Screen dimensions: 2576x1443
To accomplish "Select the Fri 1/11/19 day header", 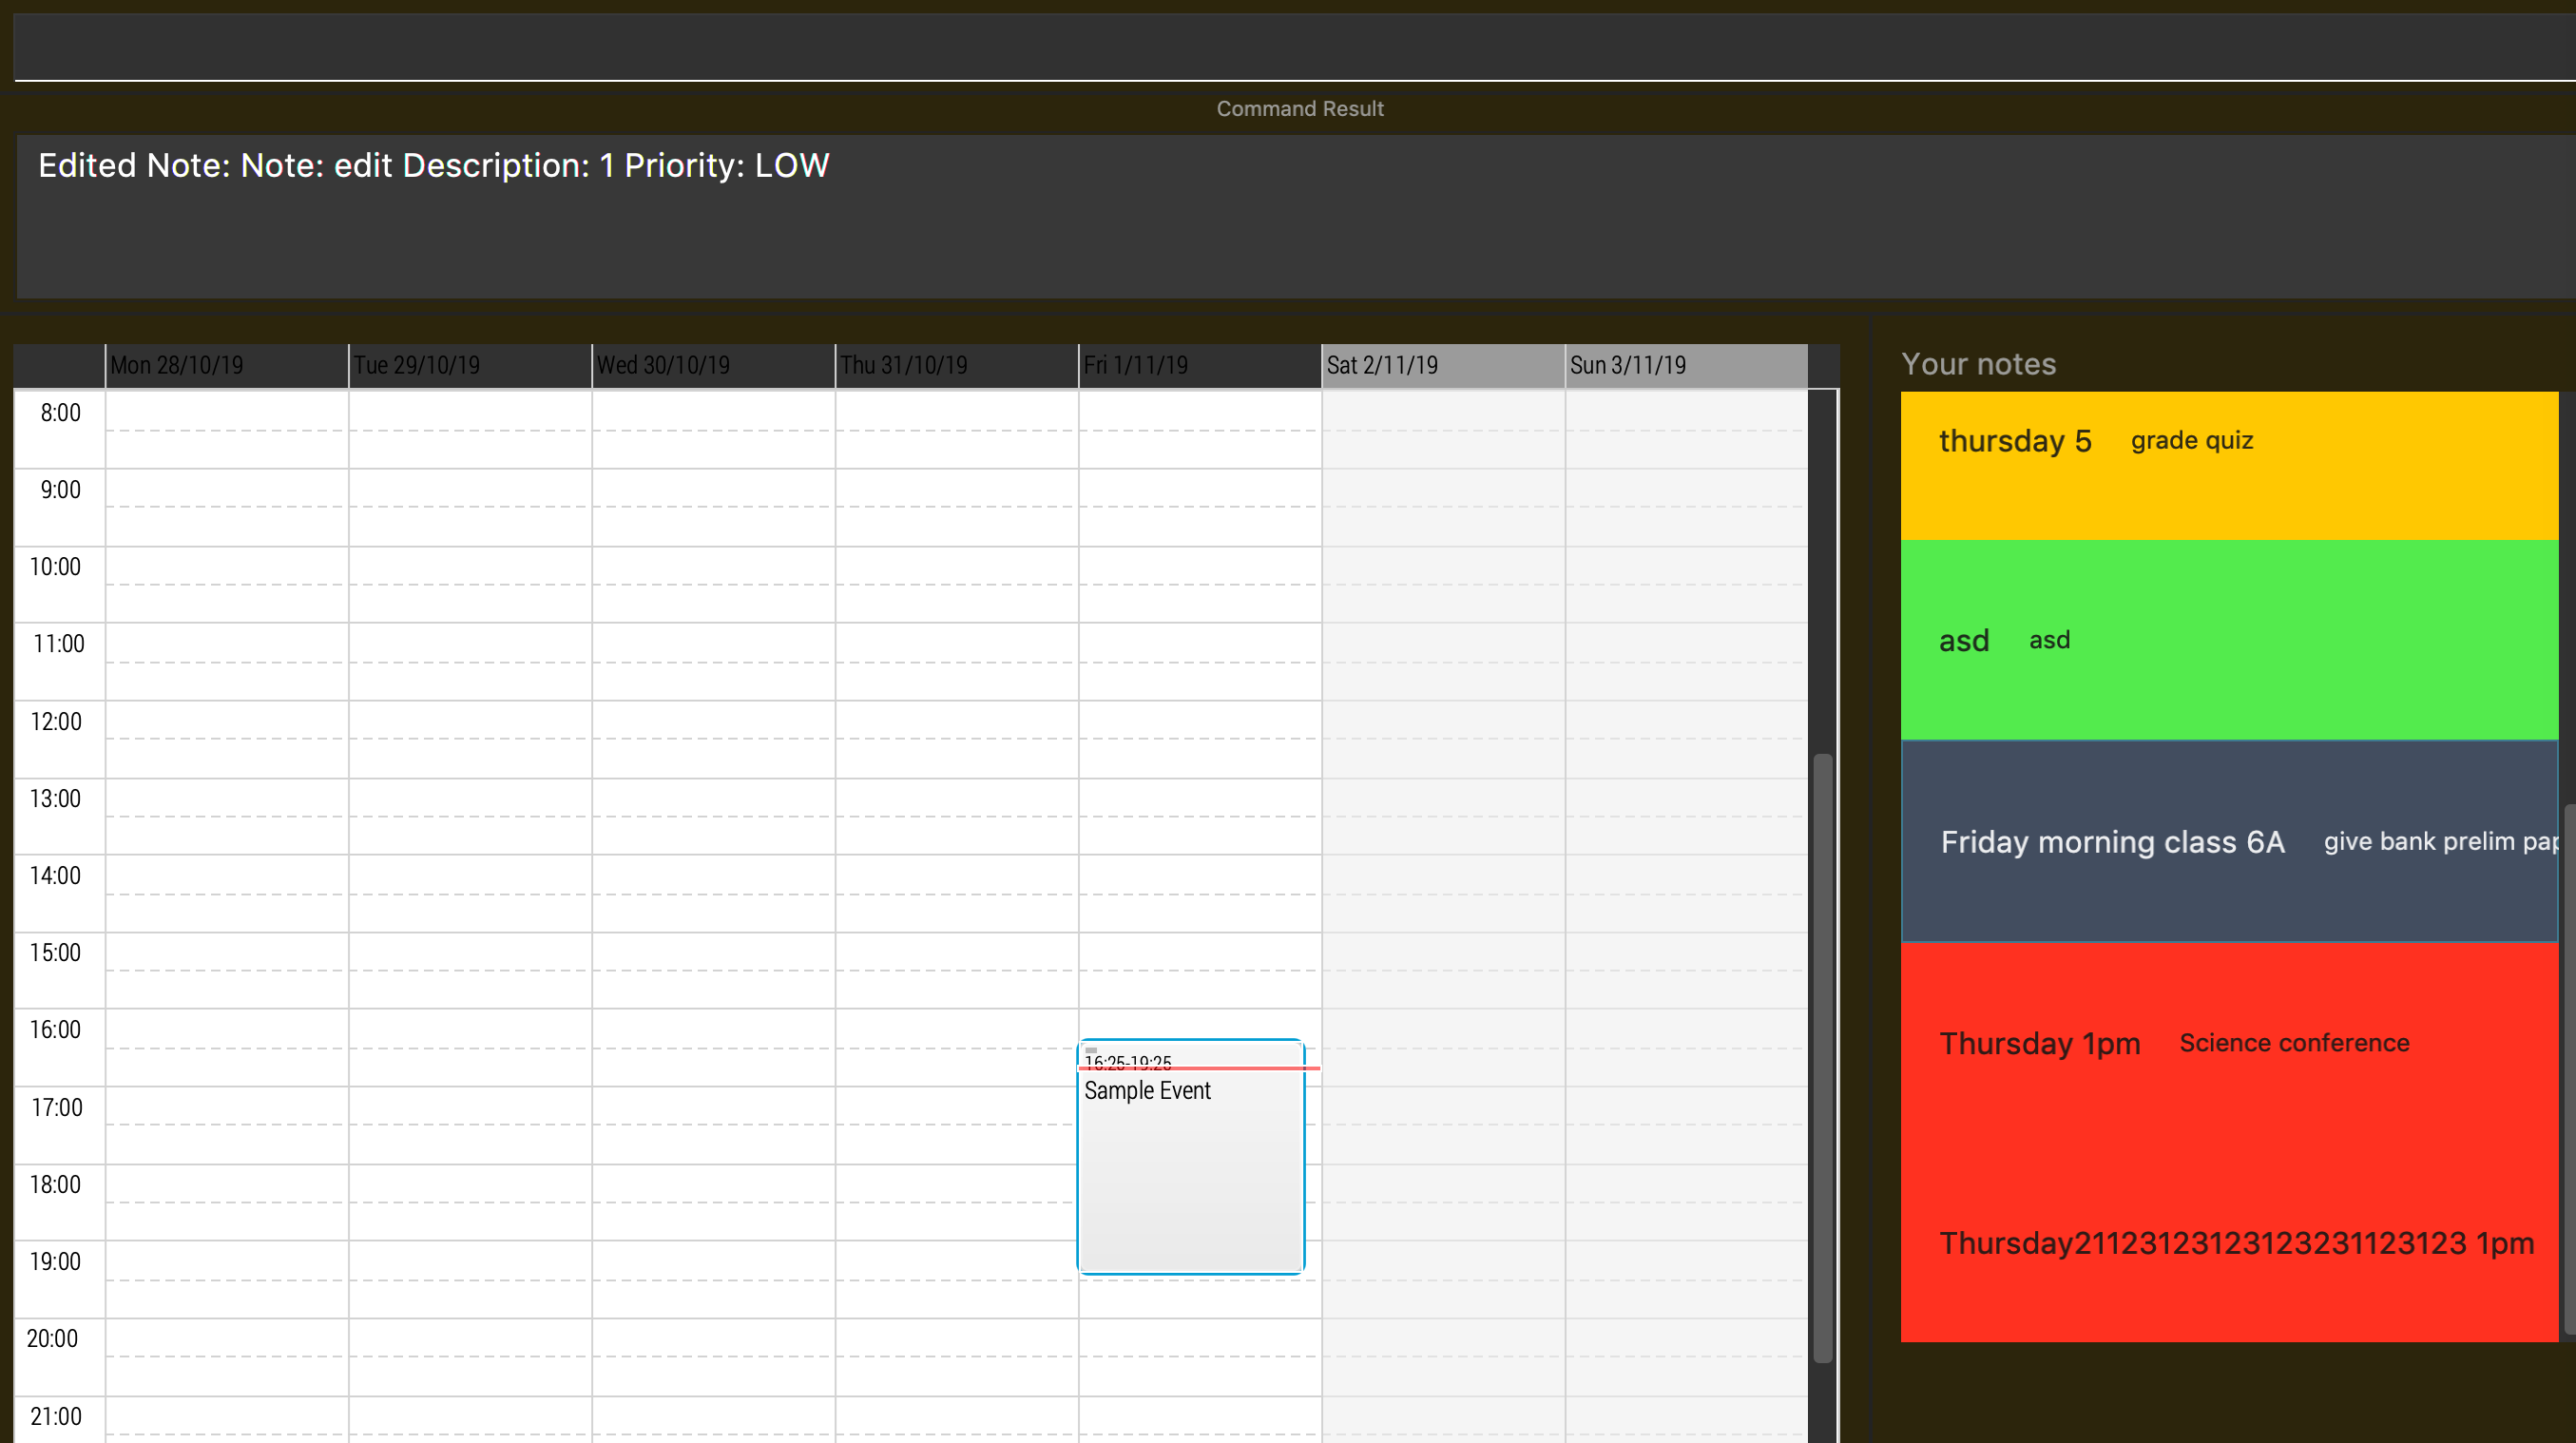I will pos(1199,365).
